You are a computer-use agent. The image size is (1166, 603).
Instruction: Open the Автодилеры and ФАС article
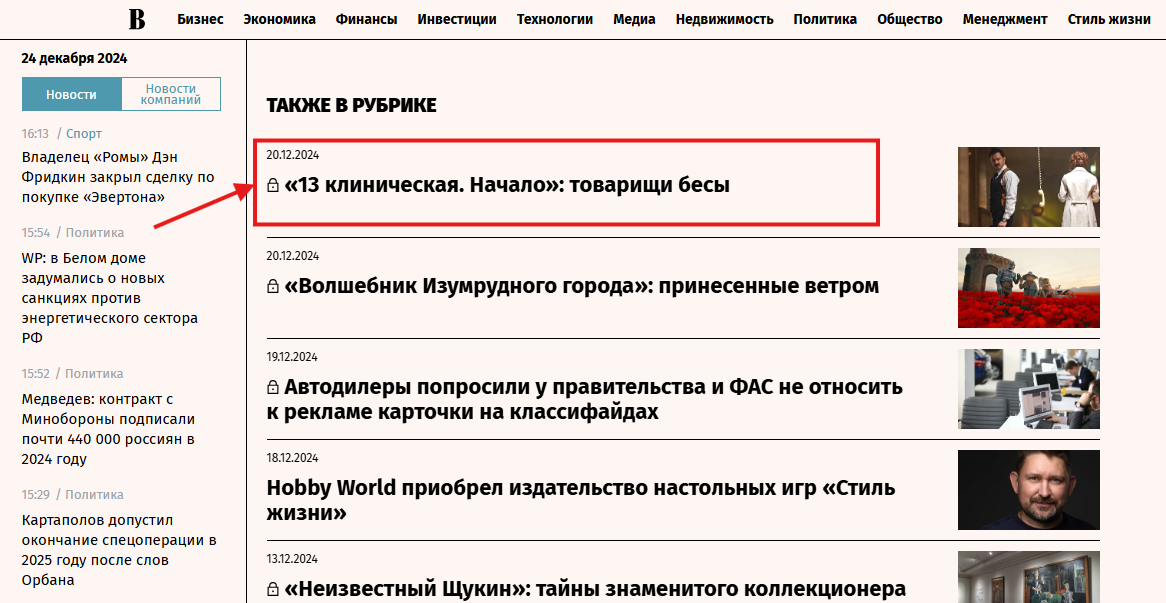[584, 399]
